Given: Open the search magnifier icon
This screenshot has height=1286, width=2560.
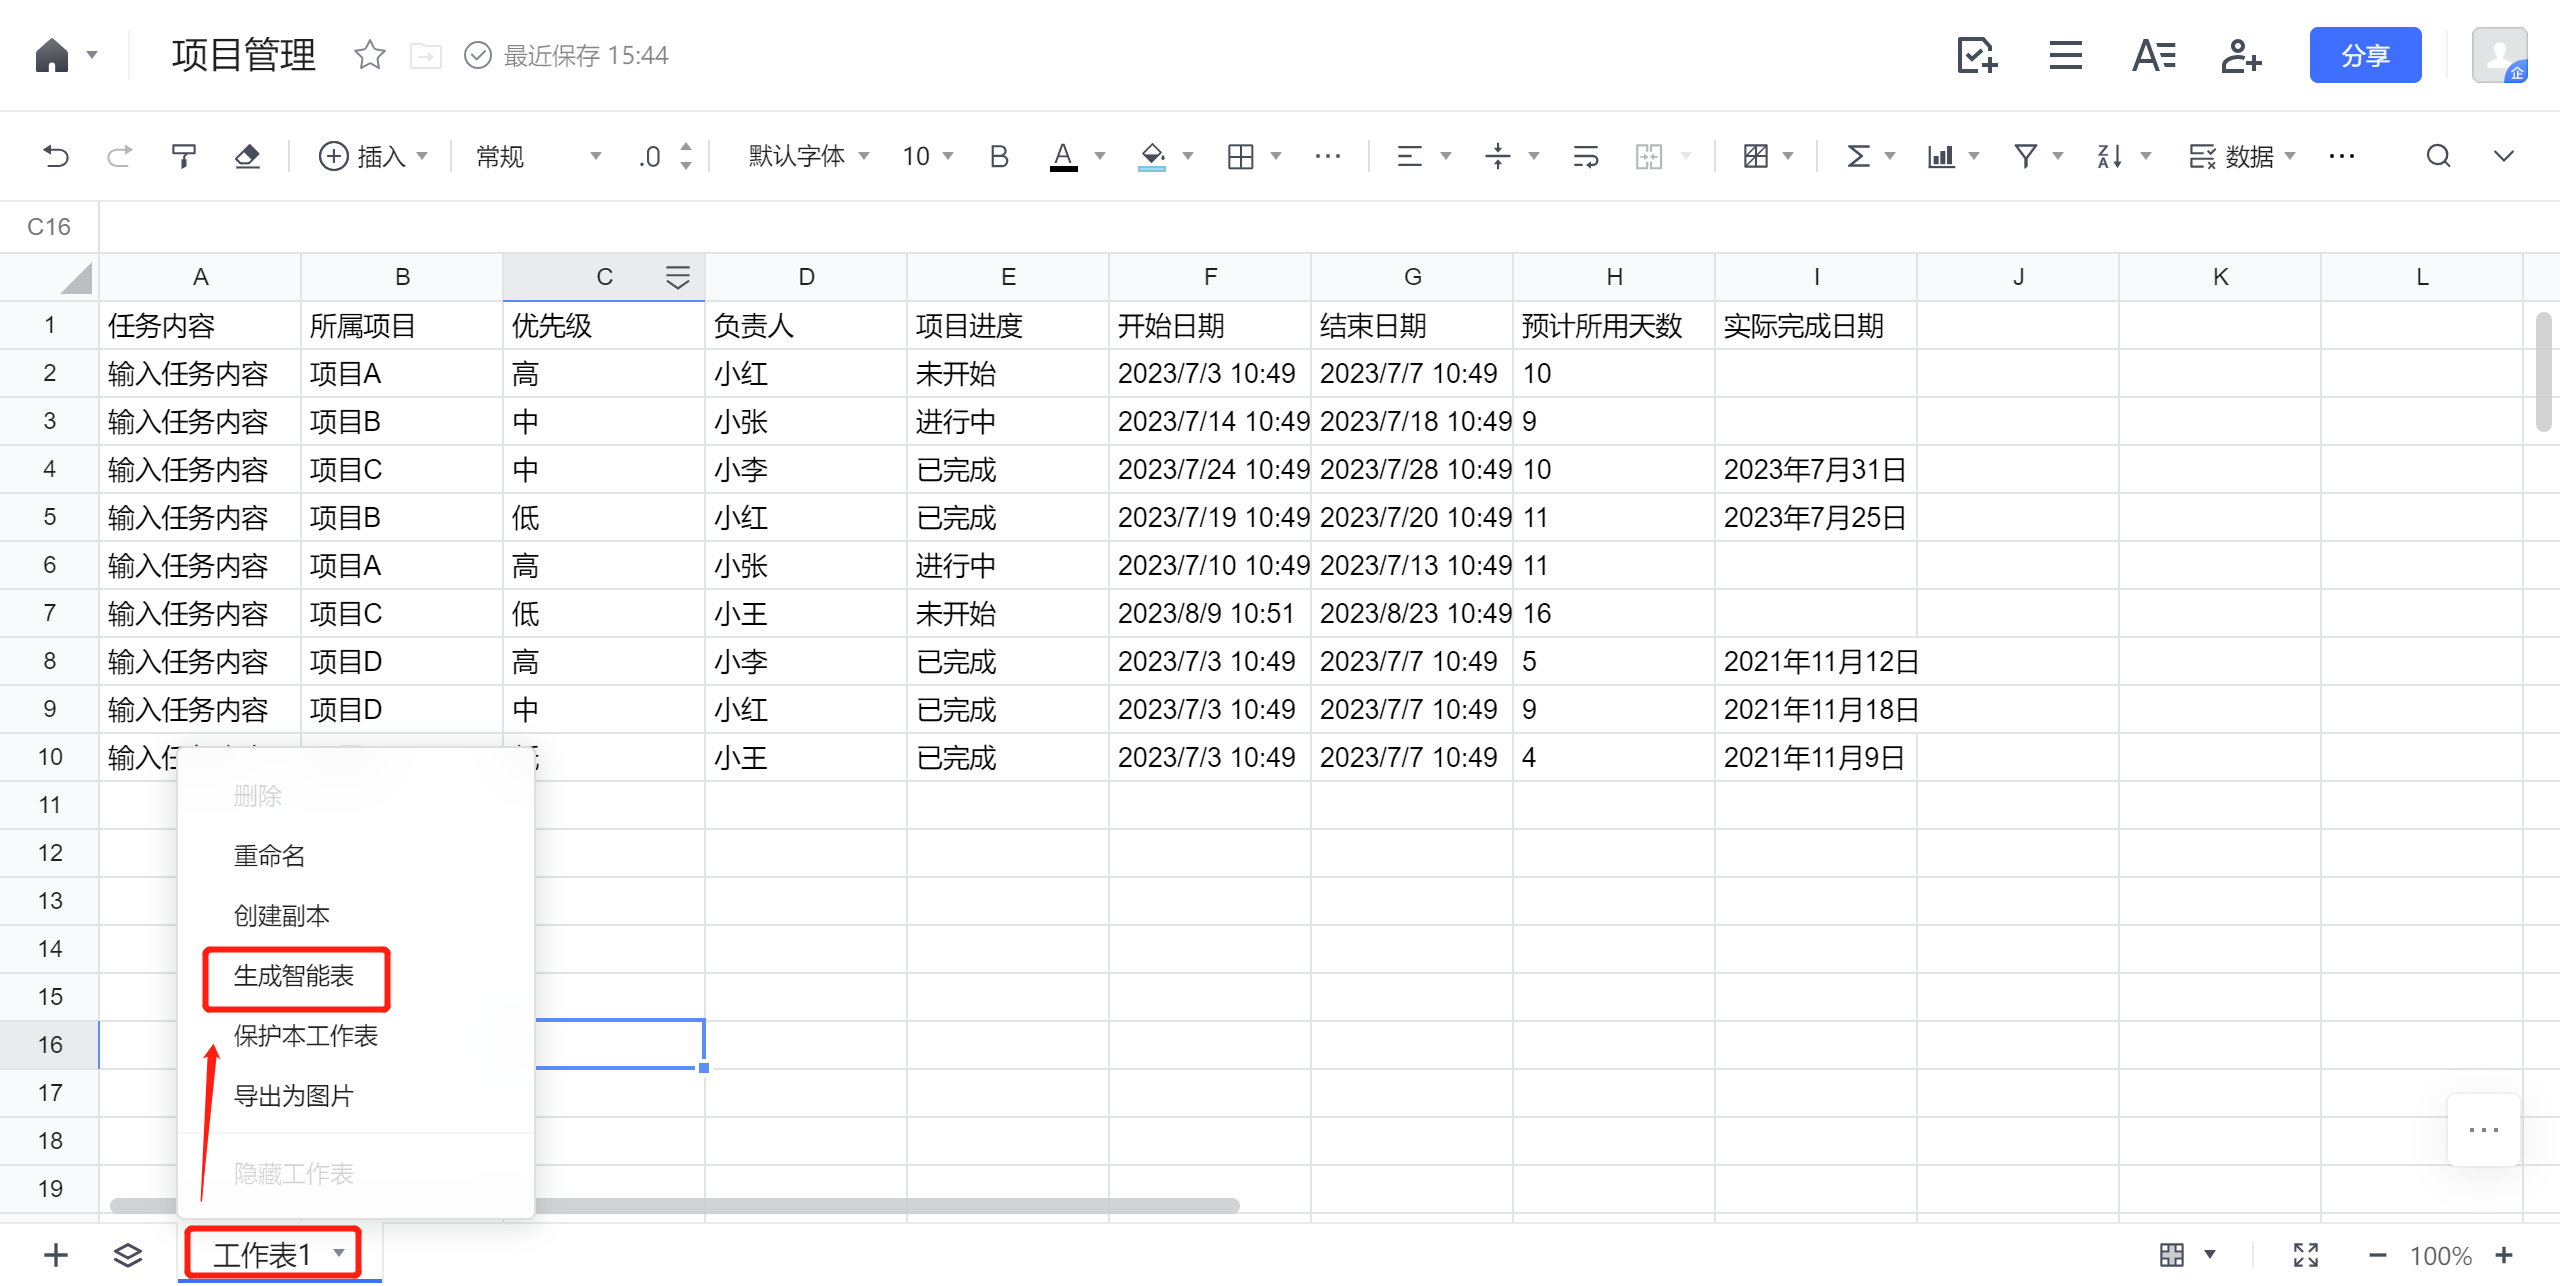Looking at the screenshot, I should point(2438,156).
